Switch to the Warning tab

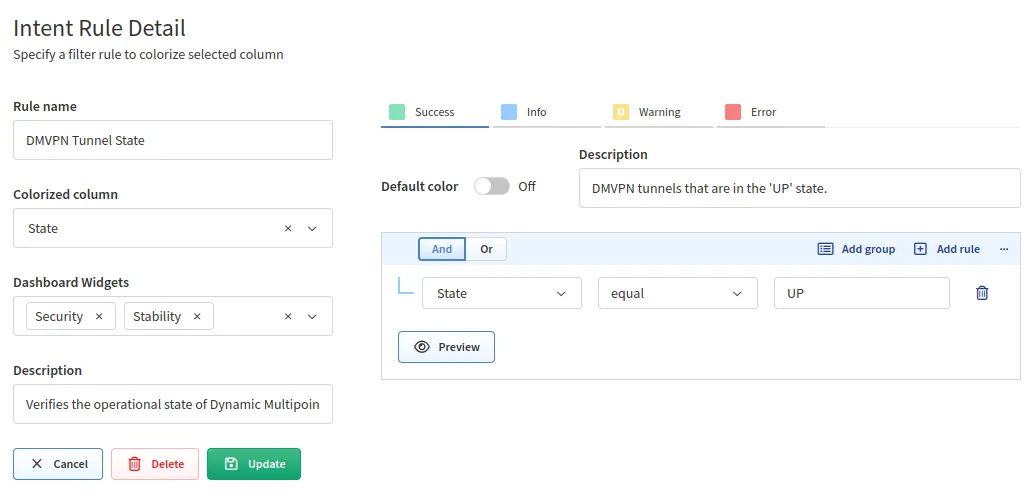click(657, 112)
